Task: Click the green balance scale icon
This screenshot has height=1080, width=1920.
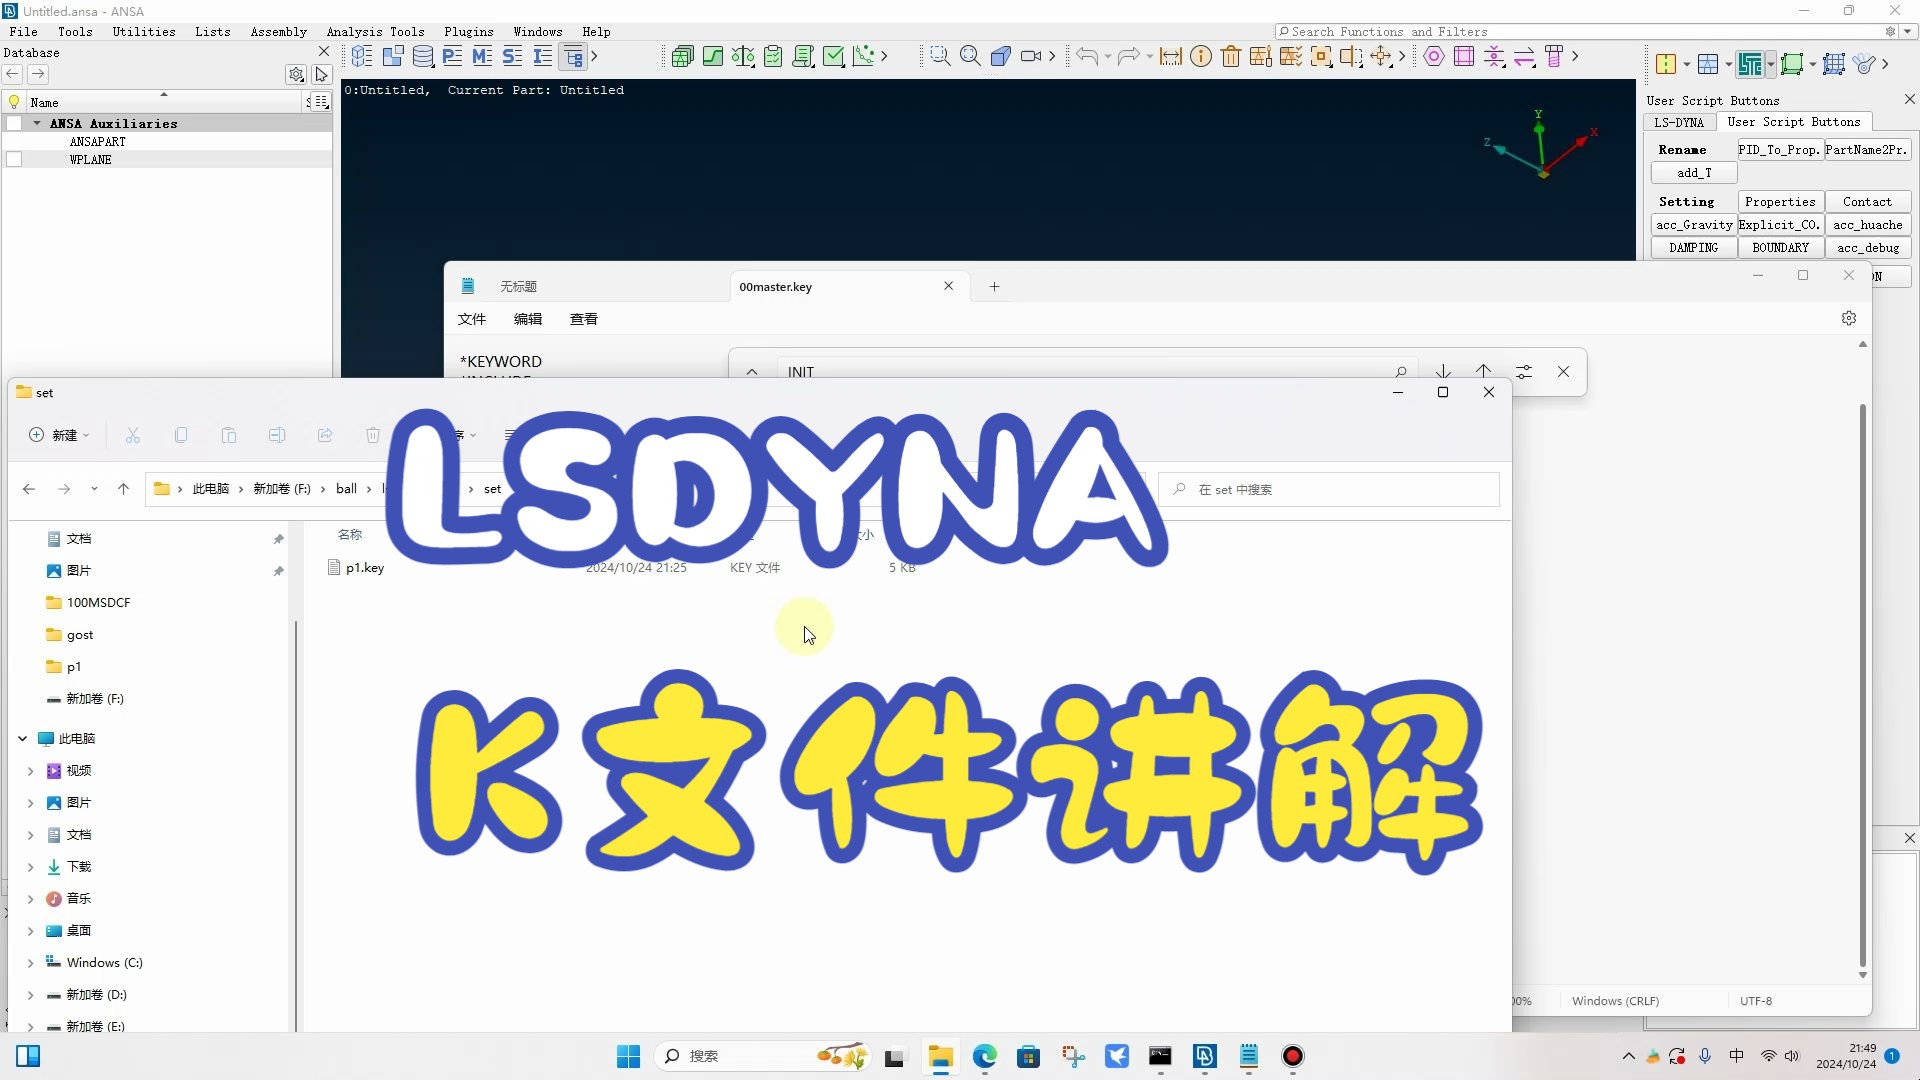Action: (x=743, y=56)
